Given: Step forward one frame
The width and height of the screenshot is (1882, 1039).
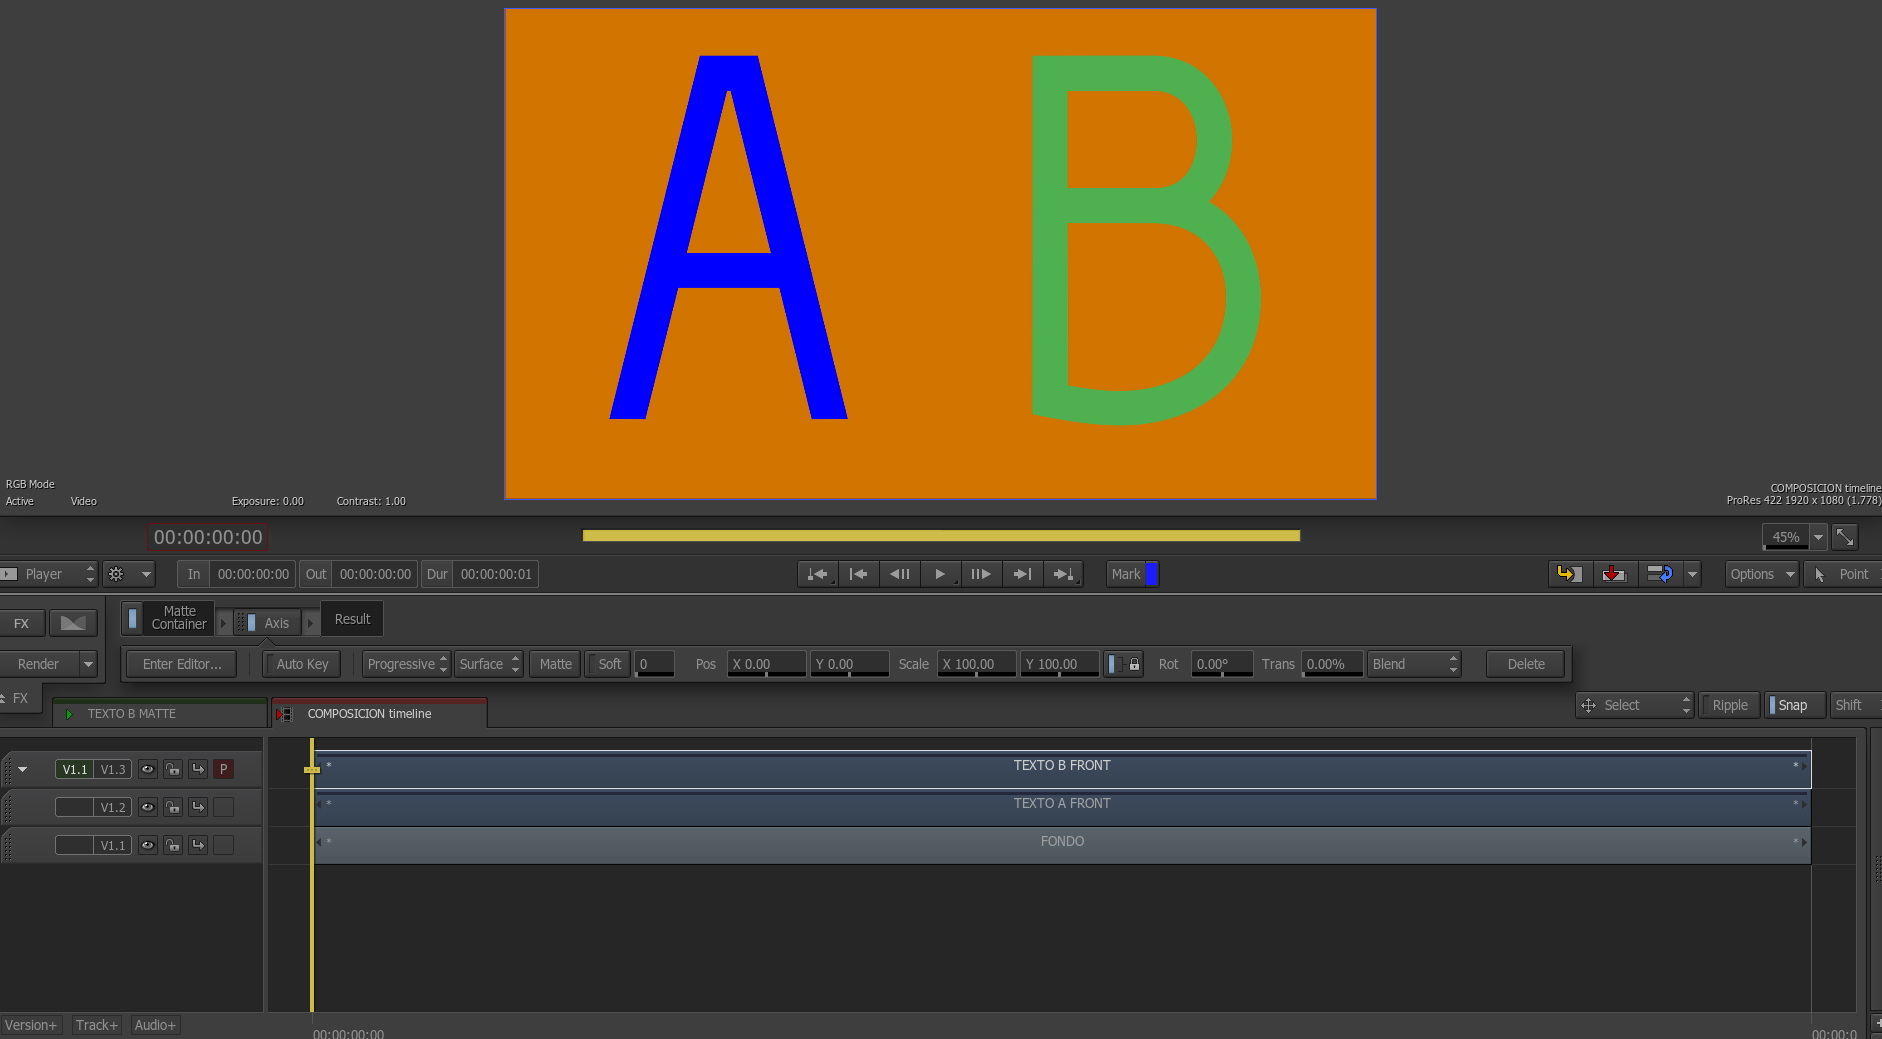Looking at the screenshot, I should (981, 574).
